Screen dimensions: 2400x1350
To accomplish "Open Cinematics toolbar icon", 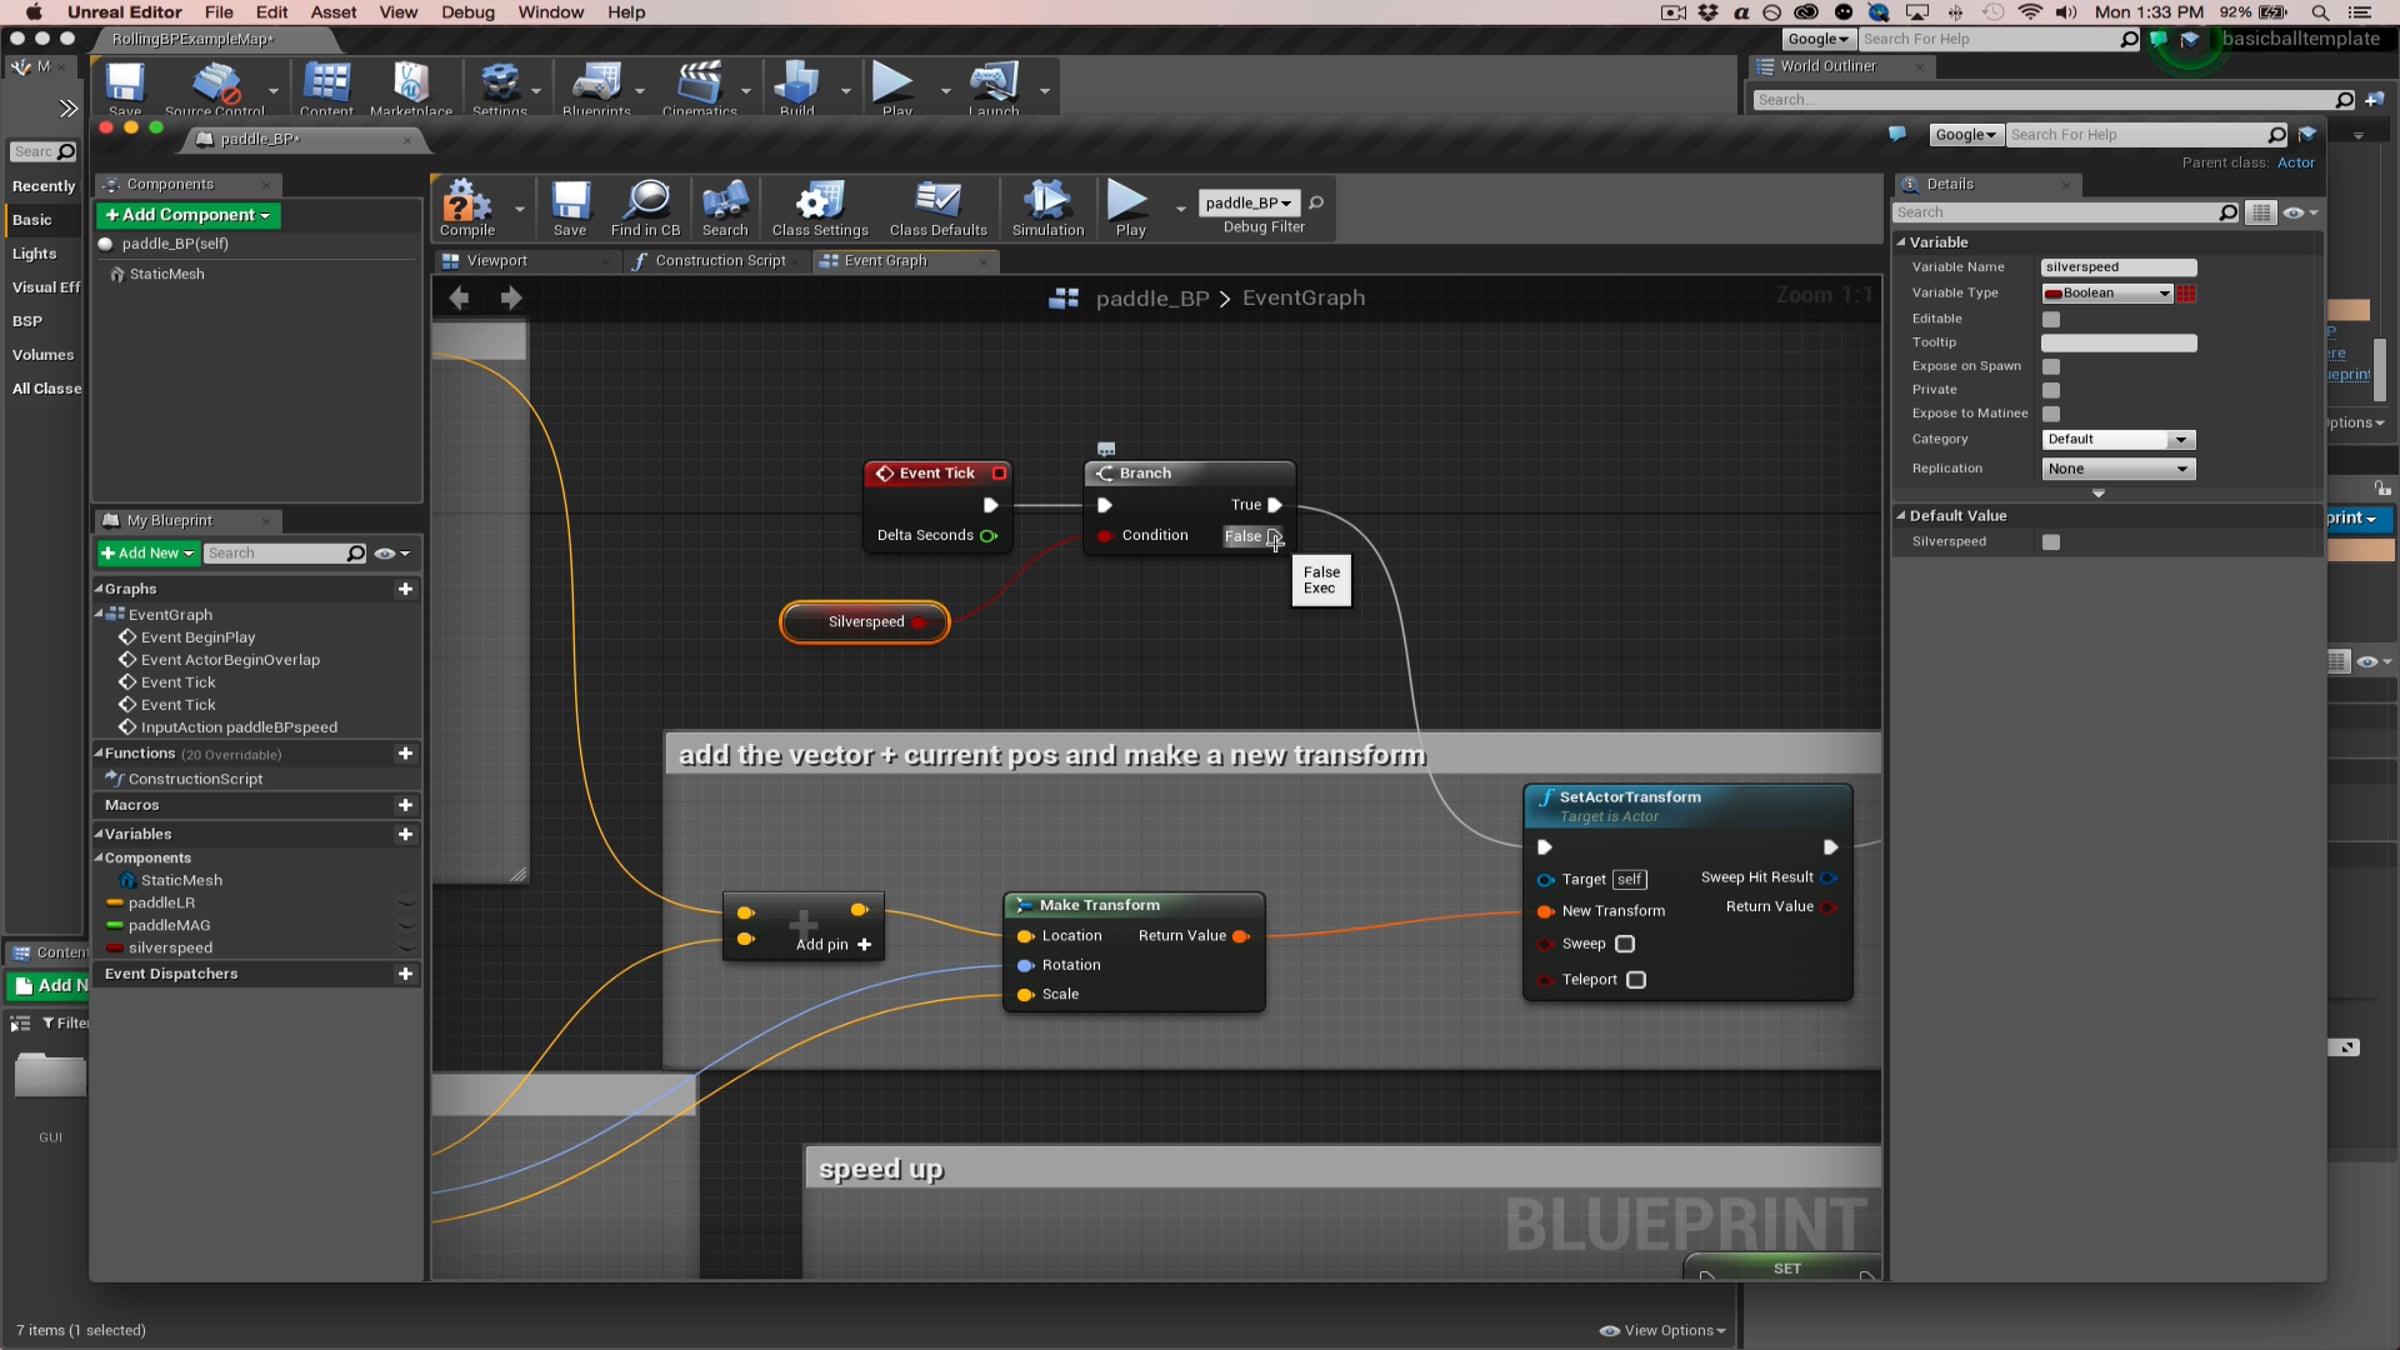I will pos(698,84).
